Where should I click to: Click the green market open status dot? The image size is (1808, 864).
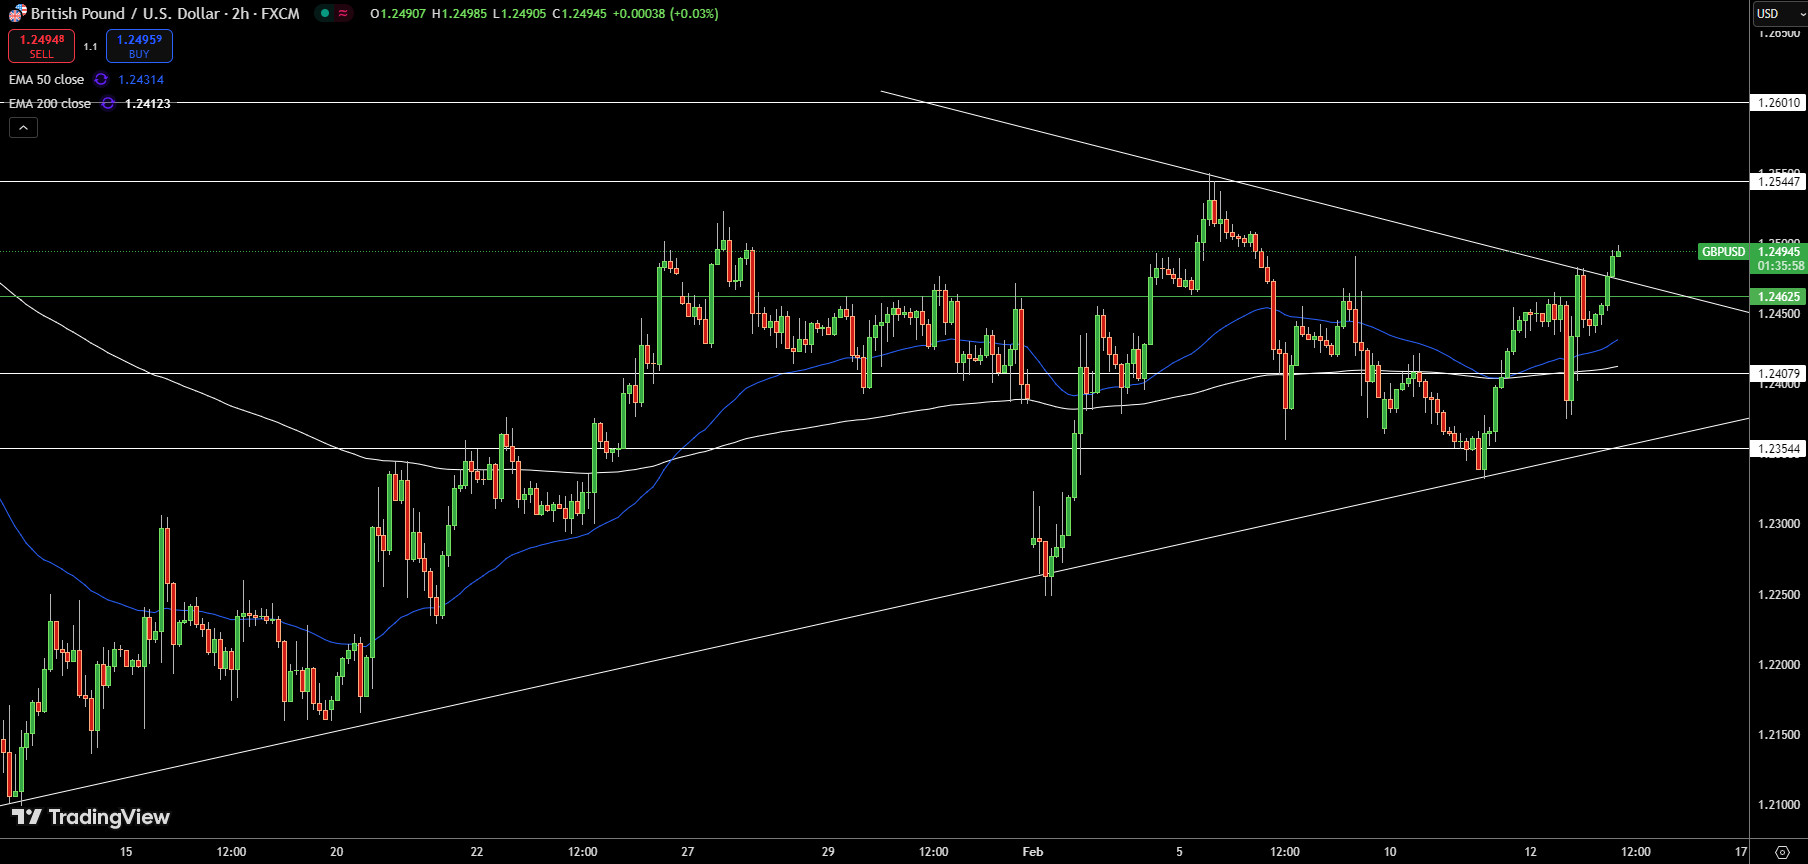325,13
